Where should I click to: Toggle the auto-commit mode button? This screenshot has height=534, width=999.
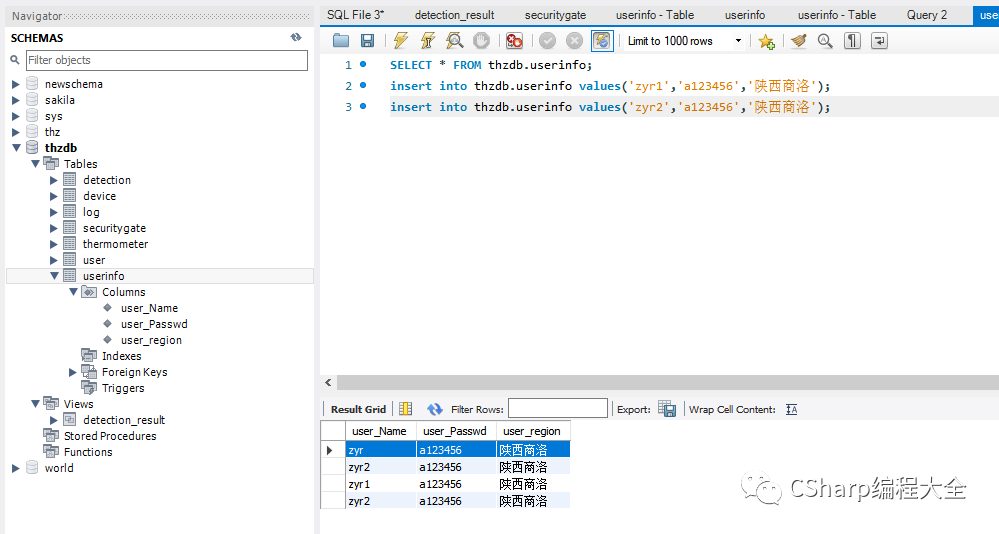(x=601, y=41)
